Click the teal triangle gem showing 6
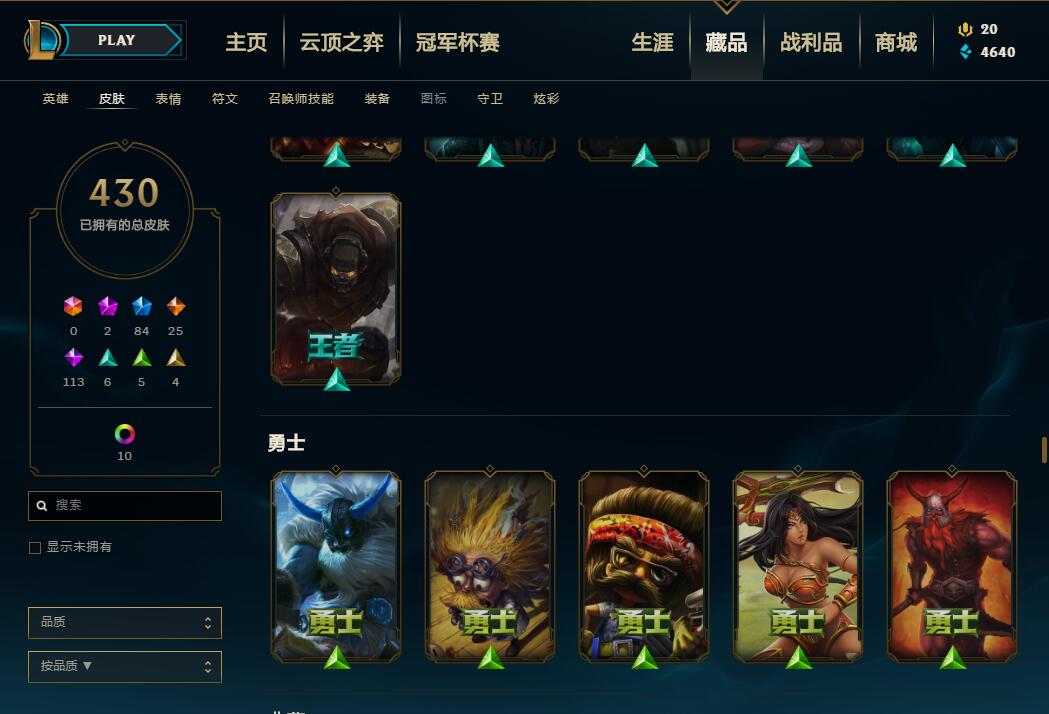 pyautogui.click(x=108, y=357)
